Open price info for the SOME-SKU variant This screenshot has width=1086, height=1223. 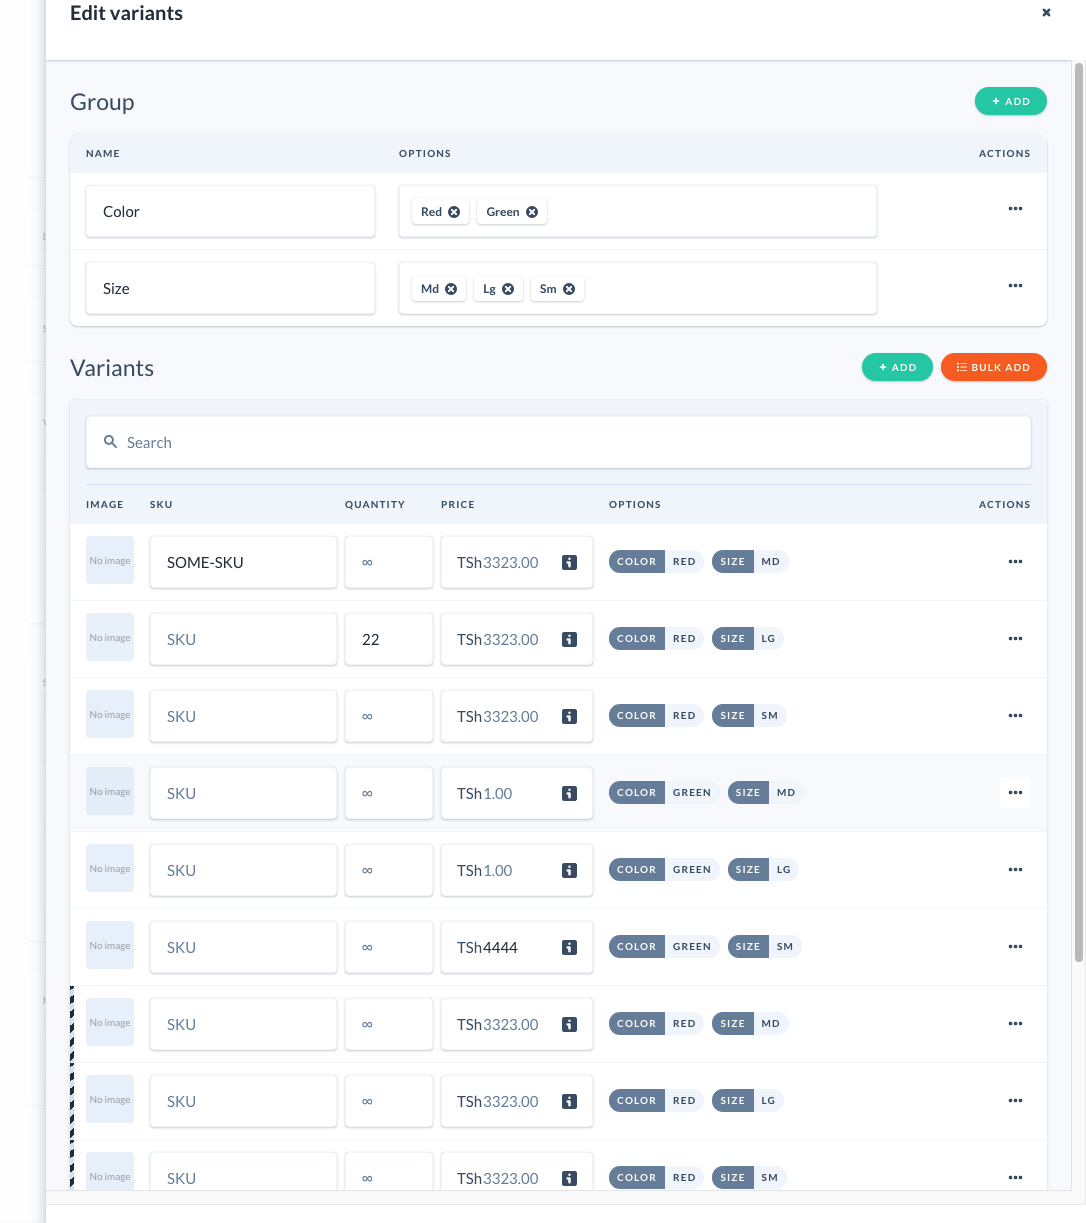point(569,562)
